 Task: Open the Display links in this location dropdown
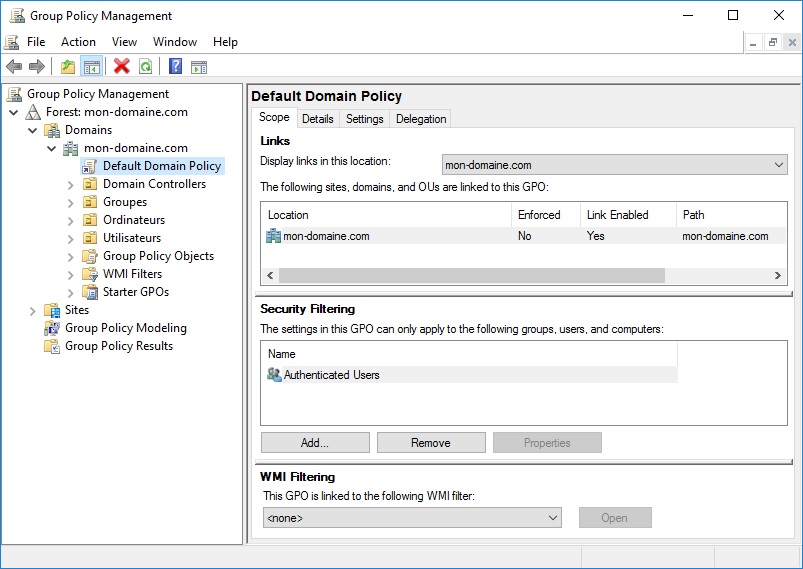click(615, 165)
